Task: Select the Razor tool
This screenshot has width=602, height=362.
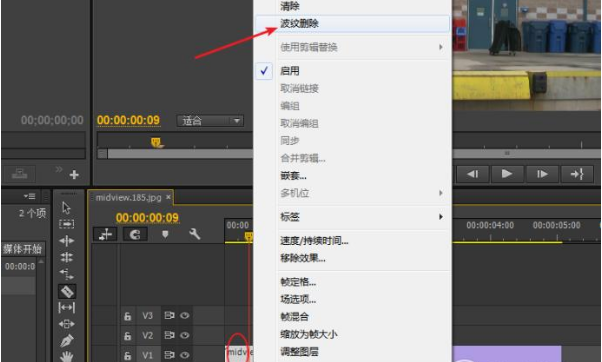Action: click(67, 291)
